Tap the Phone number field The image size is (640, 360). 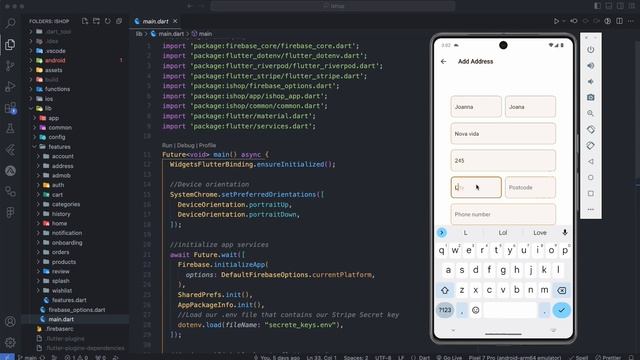(x=503, y=214)
